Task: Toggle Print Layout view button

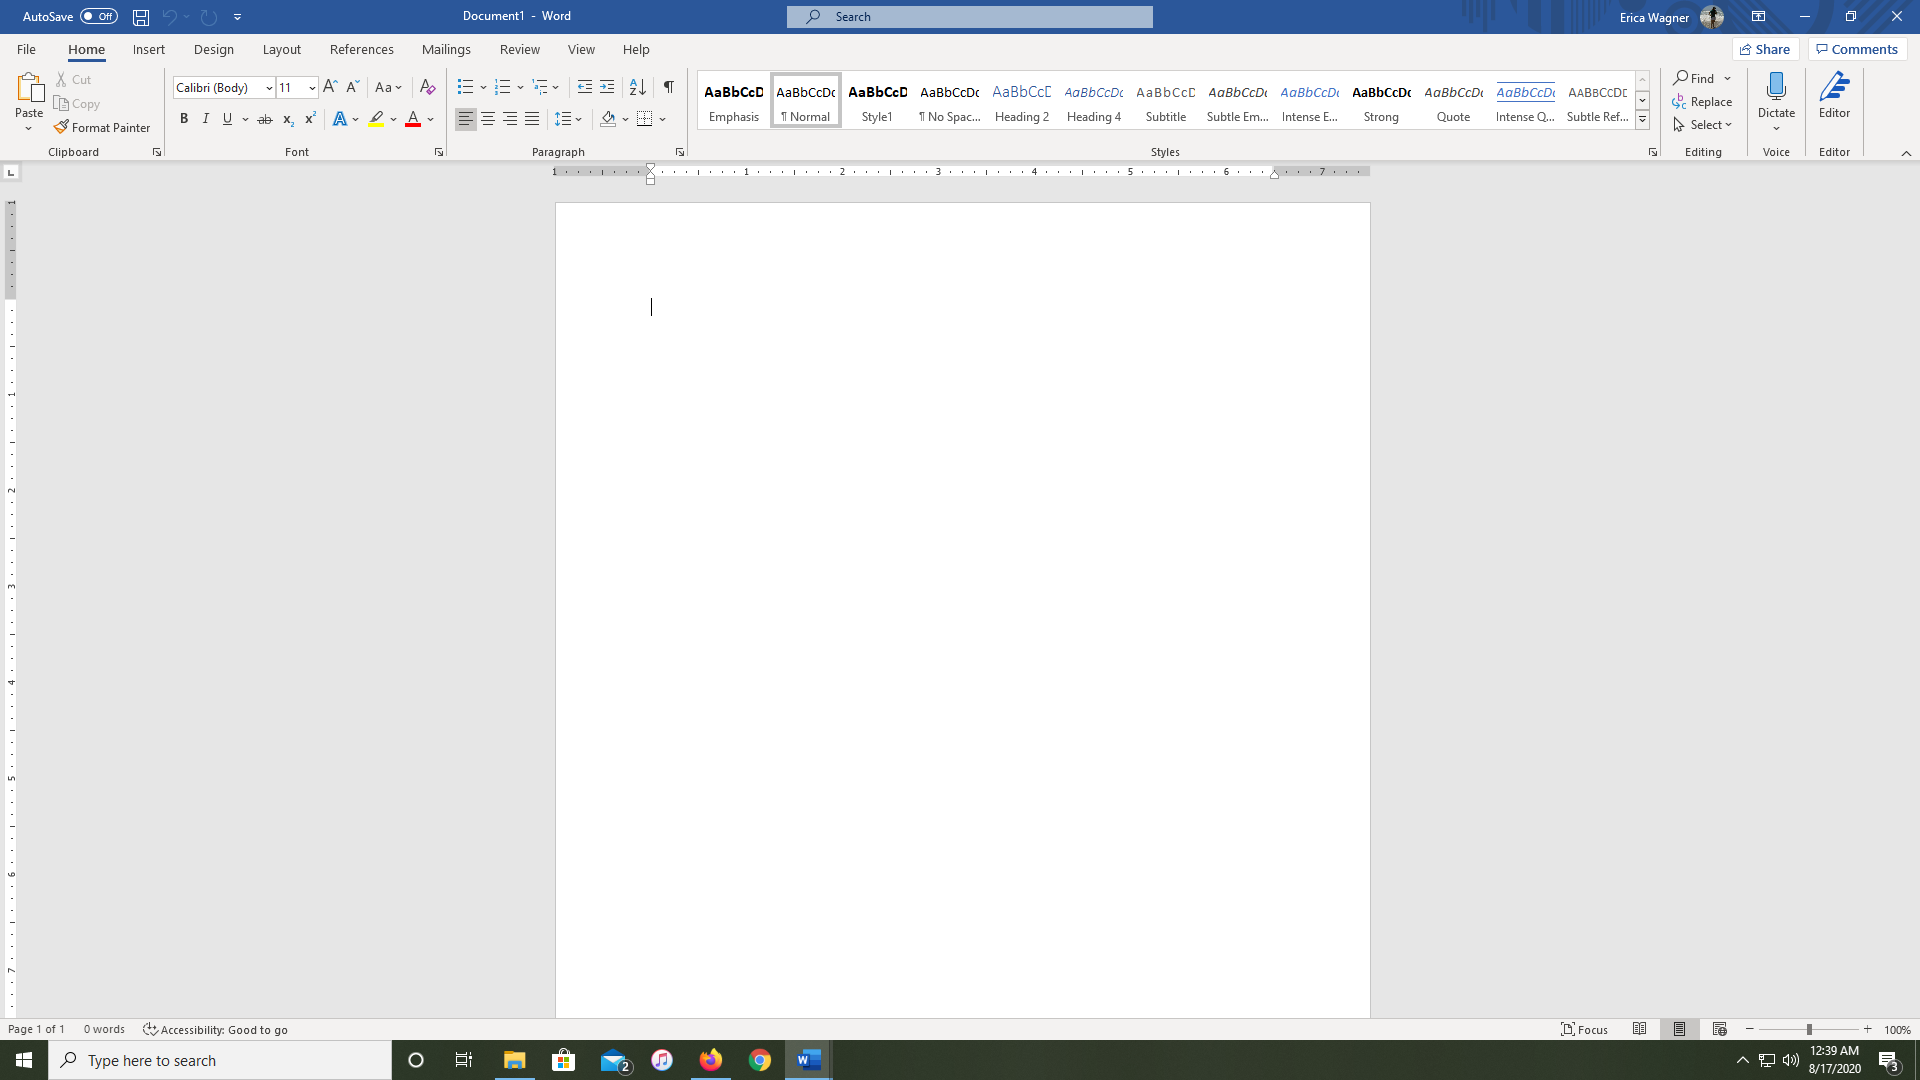Action: (x=1680, y=1029)
